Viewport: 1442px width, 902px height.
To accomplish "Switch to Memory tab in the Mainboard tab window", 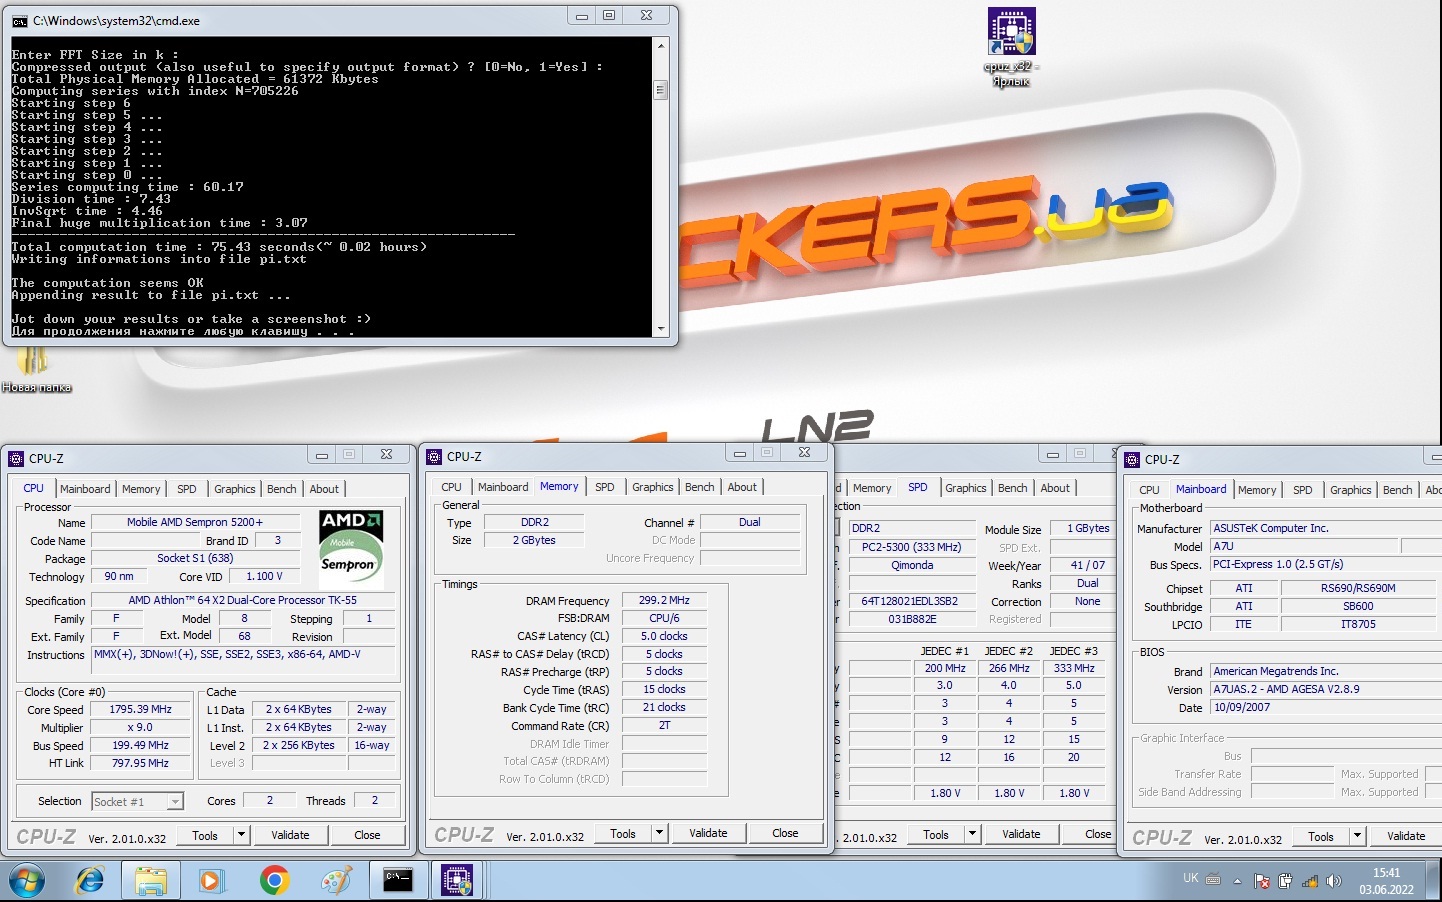I will (x=1257, y=490).
